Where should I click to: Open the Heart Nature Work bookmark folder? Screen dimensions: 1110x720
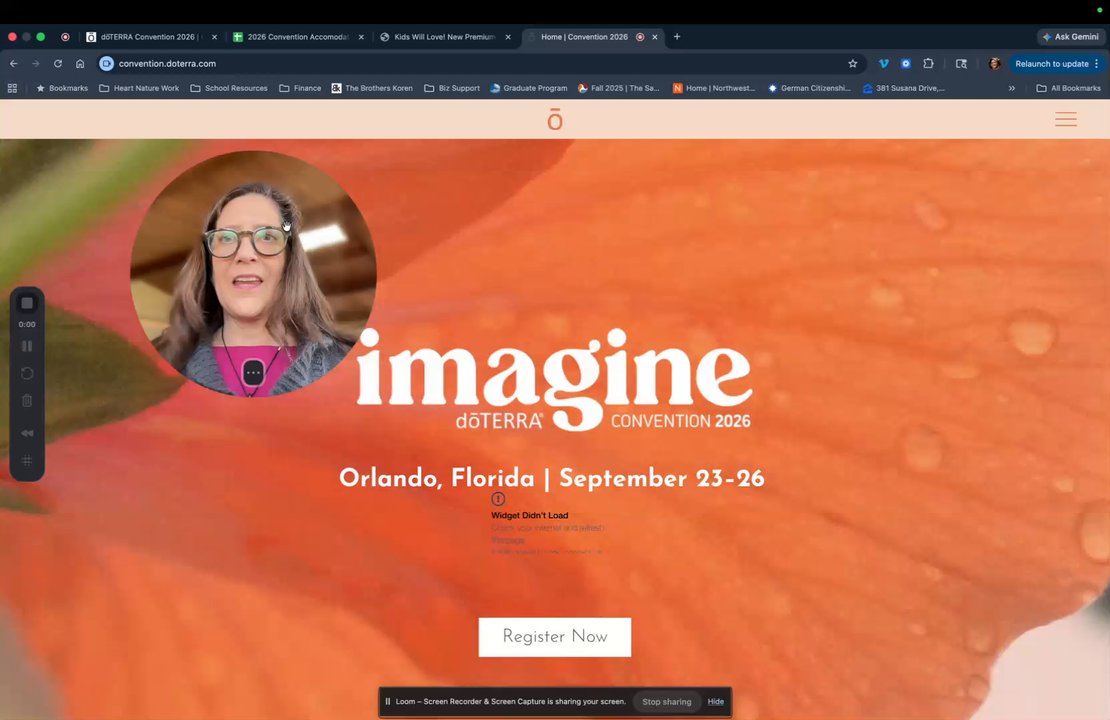tap(139, 88)
